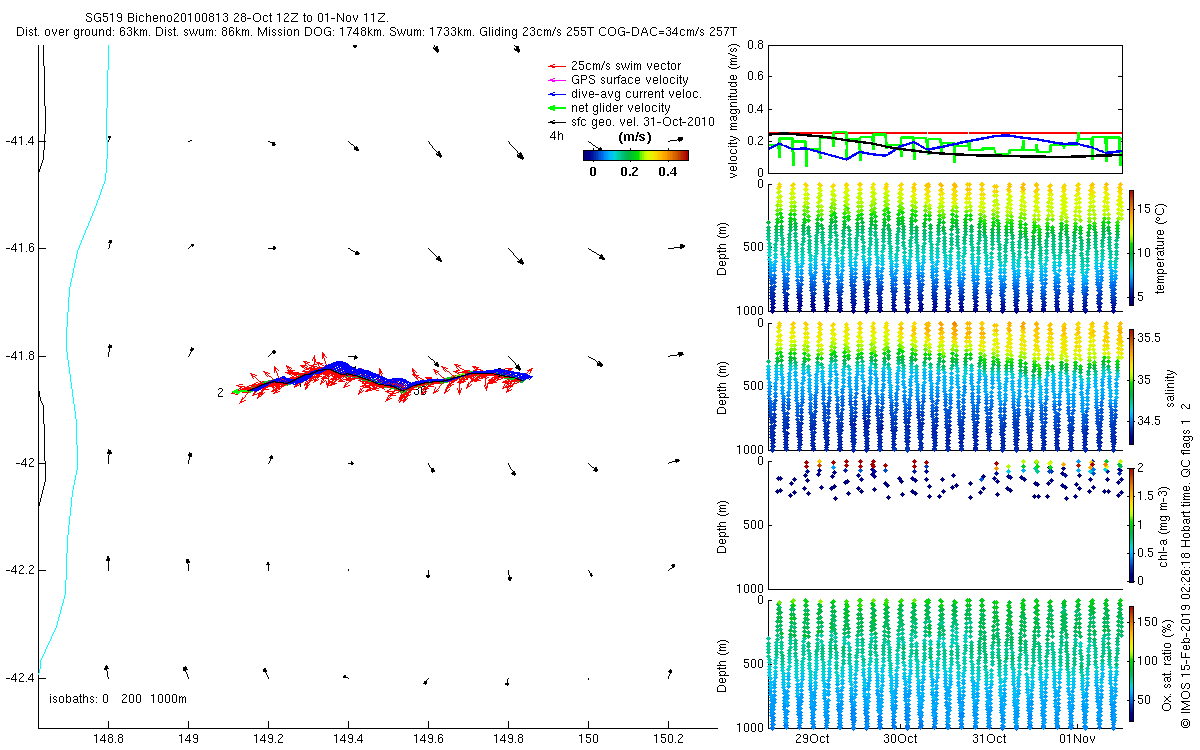Click the '(m/s)' label above the velocity colorbar
1200x750 pixels.
636,137
